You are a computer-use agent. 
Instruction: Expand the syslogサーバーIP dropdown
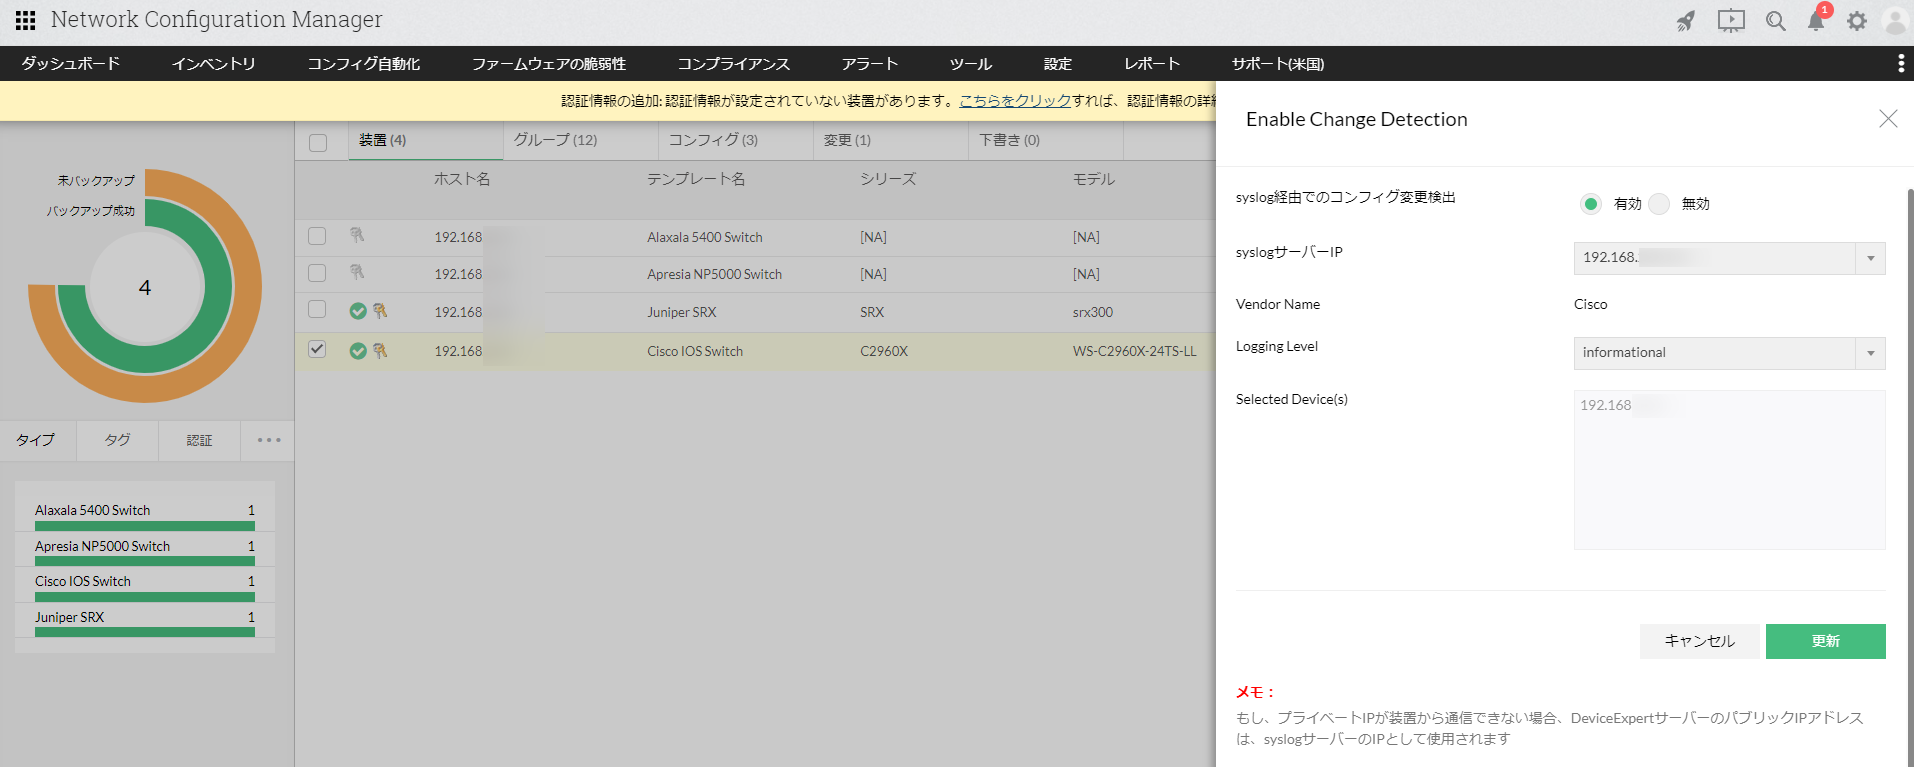pyautogui.click(x=1870, y=258)
